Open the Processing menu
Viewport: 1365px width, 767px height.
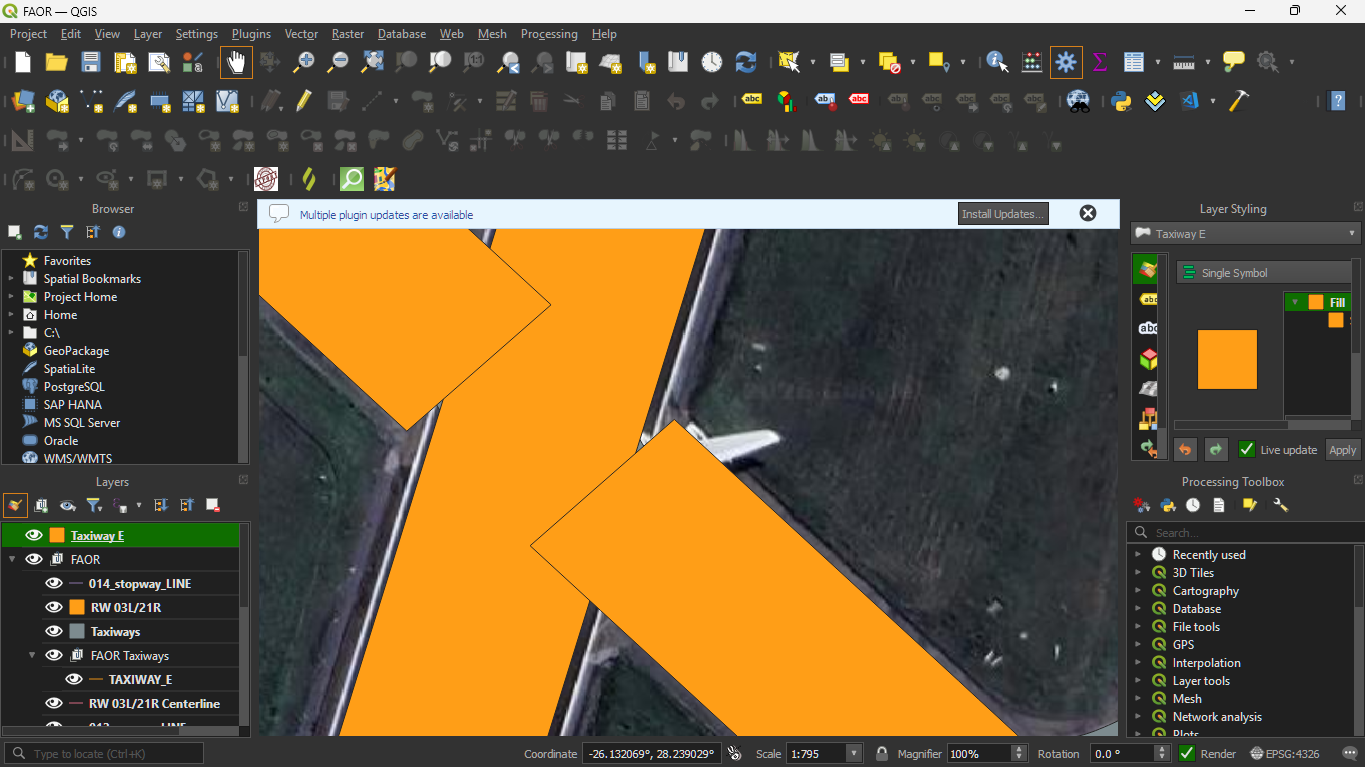coord(548,34)
